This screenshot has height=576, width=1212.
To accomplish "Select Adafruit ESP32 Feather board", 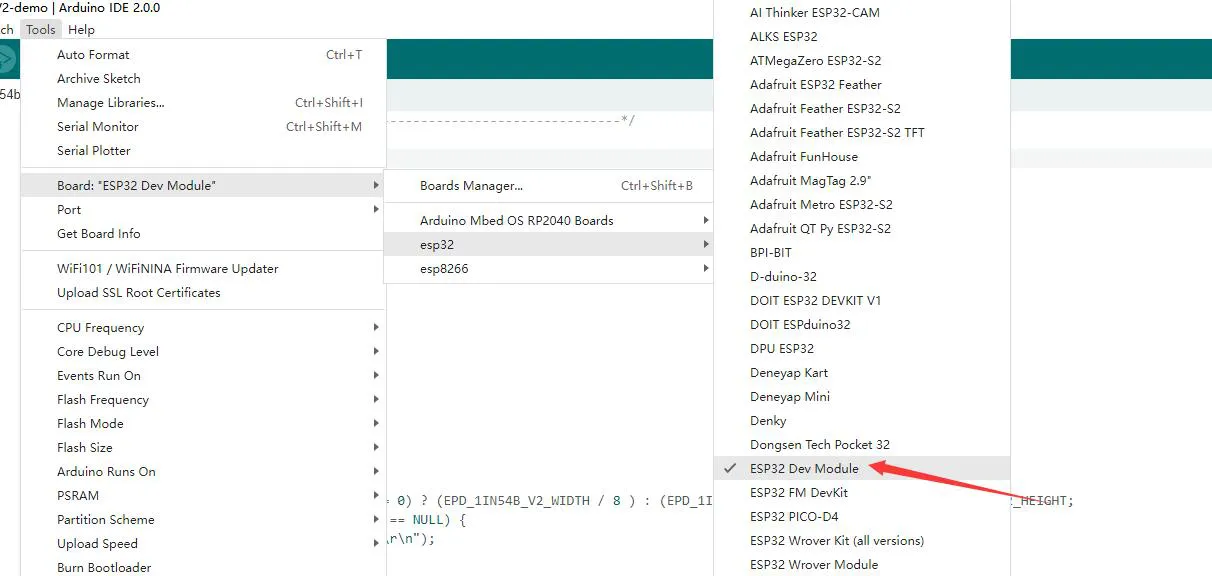I will pyautogui.click(x=862, y=85).
